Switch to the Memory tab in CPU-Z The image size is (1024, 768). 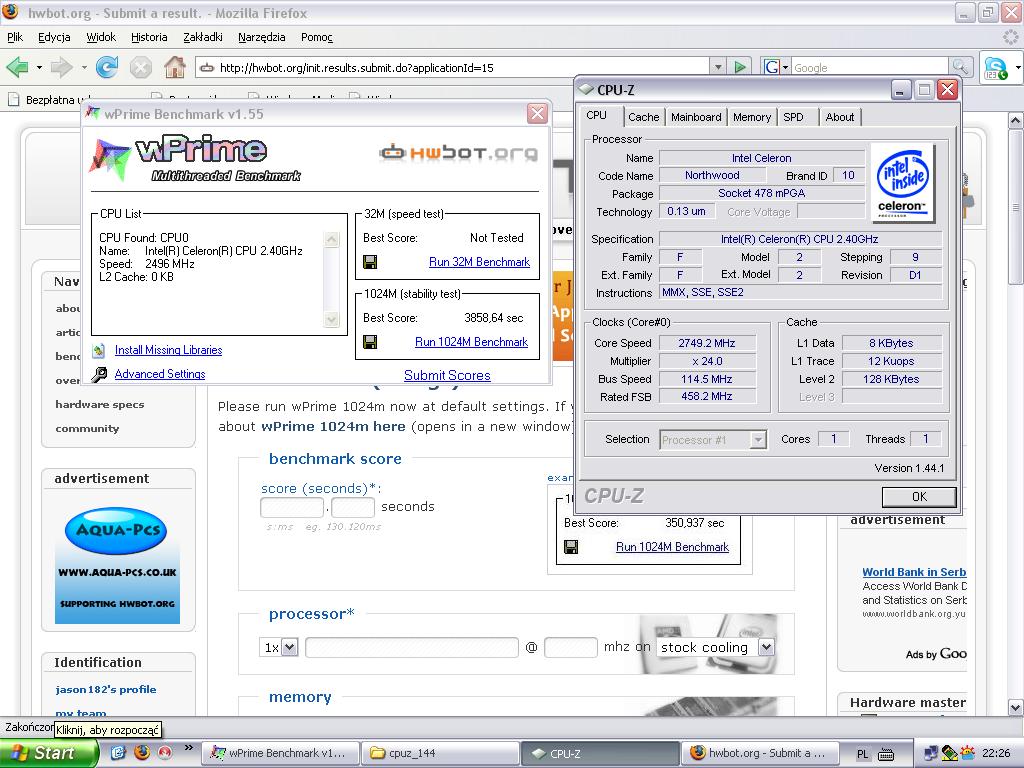tap(752, 118)
